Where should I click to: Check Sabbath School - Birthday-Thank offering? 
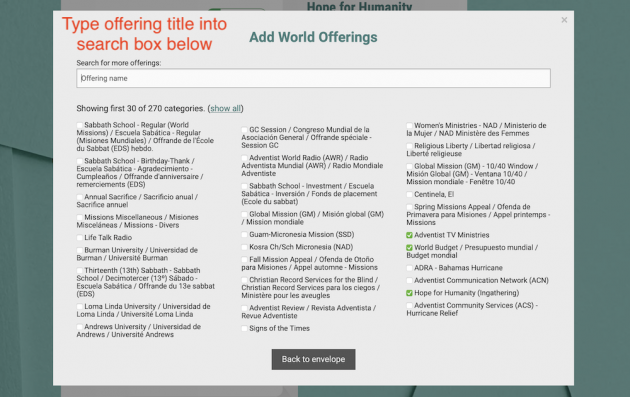[x=80, y=161]
